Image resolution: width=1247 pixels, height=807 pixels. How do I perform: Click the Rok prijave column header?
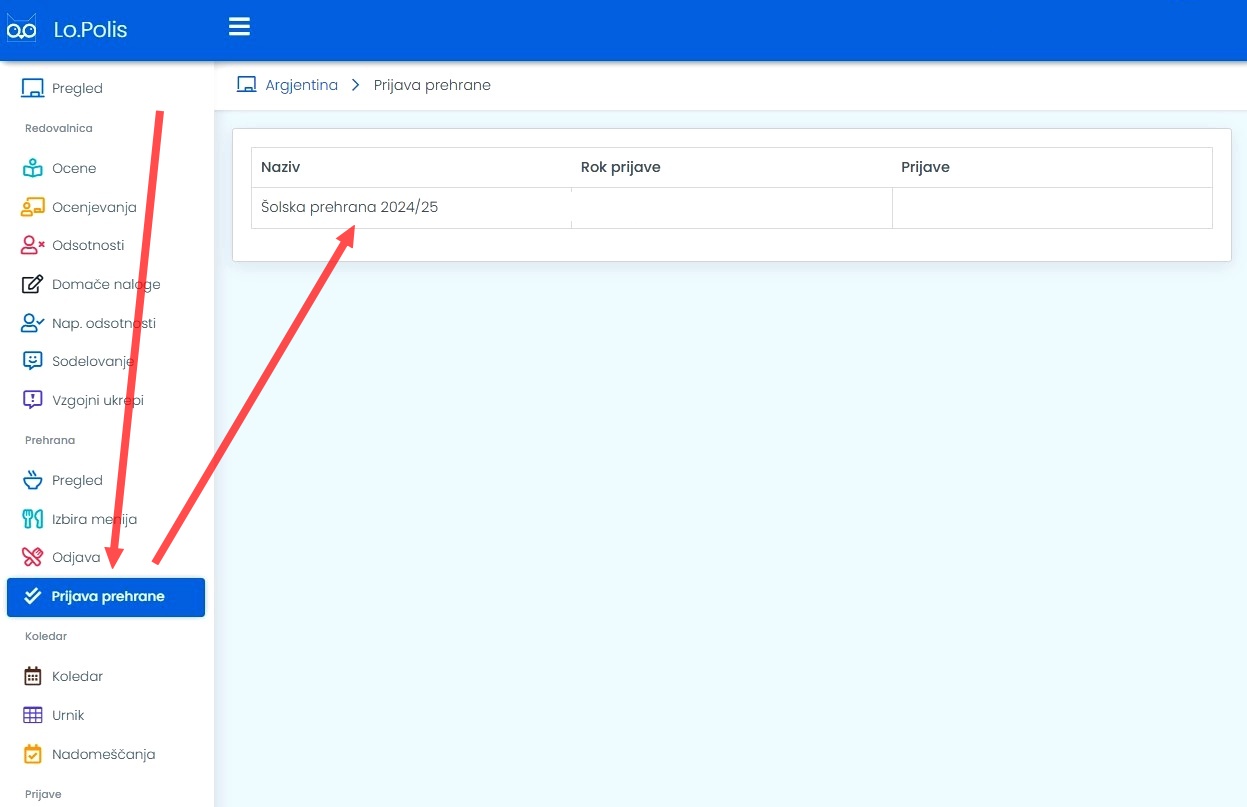coord(621,167)
